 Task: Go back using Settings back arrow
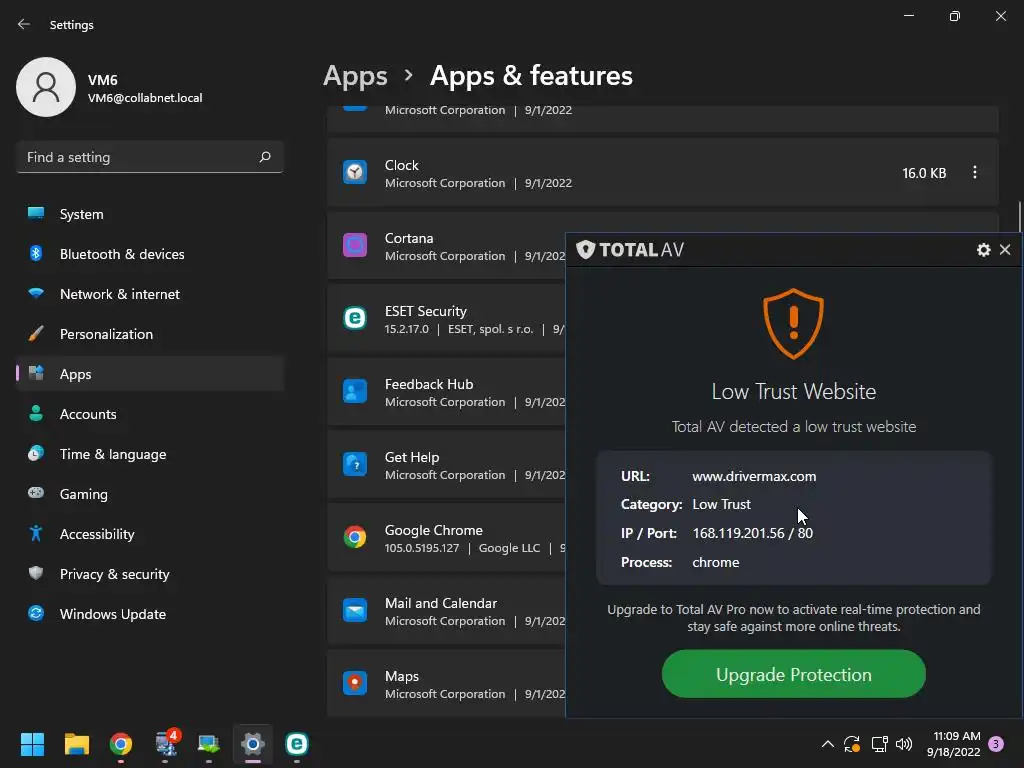tap(24, 24)
